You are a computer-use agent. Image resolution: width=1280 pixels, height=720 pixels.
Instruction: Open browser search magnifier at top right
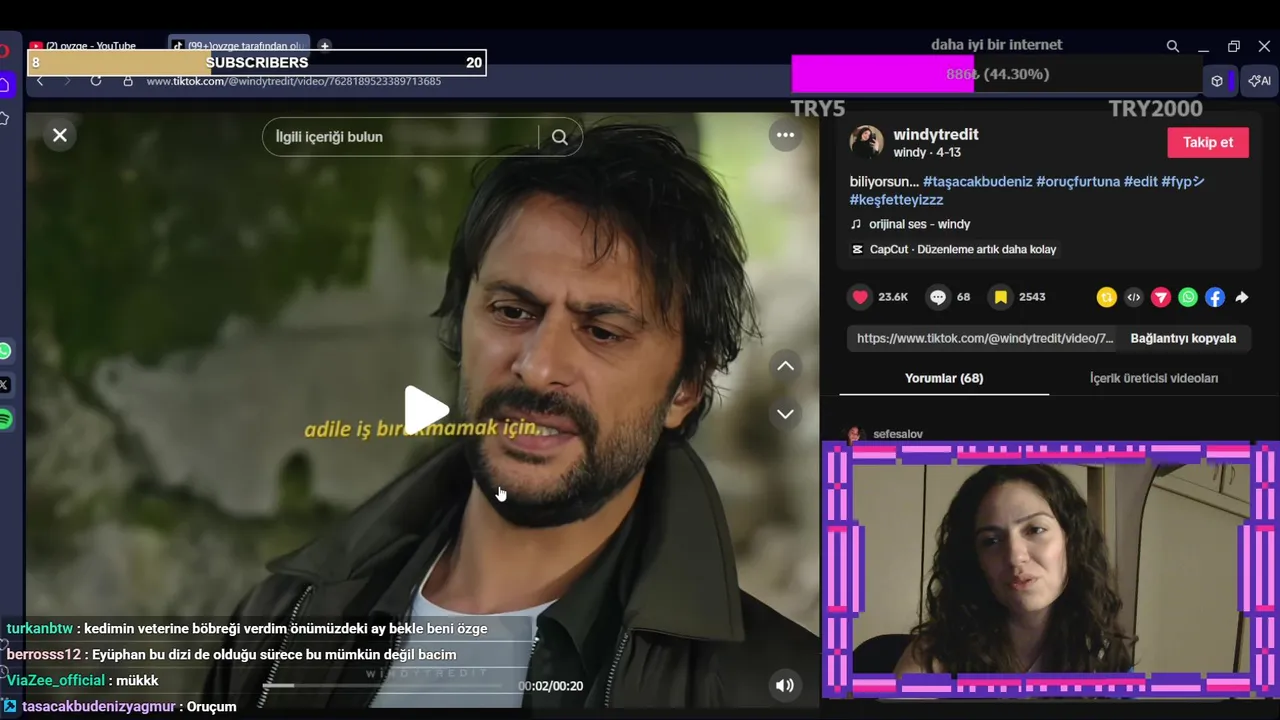1172,46
